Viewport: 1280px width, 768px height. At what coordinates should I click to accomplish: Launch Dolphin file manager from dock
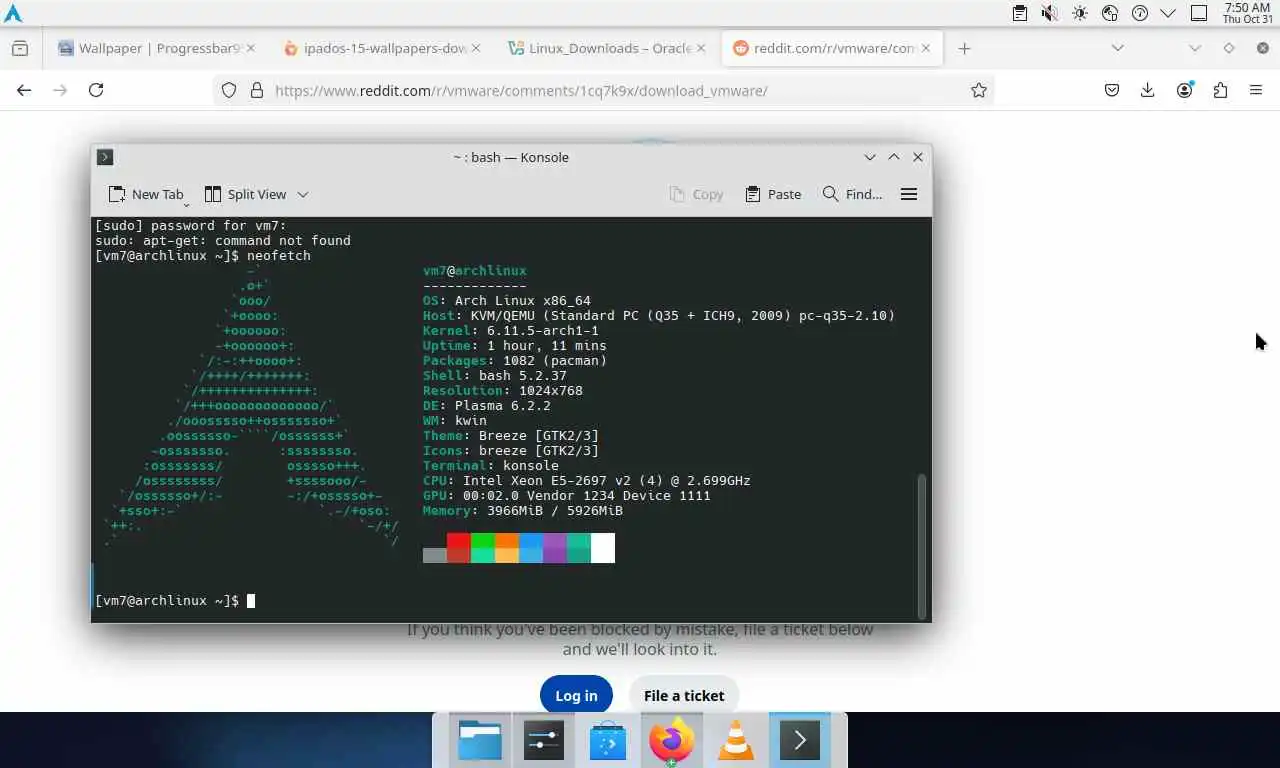(x=480, y=741)
